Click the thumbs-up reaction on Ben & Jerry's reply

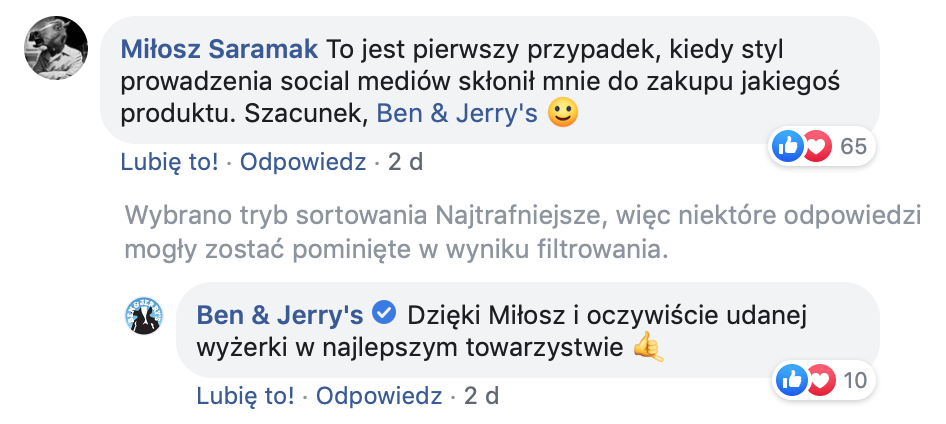(793, 380)
